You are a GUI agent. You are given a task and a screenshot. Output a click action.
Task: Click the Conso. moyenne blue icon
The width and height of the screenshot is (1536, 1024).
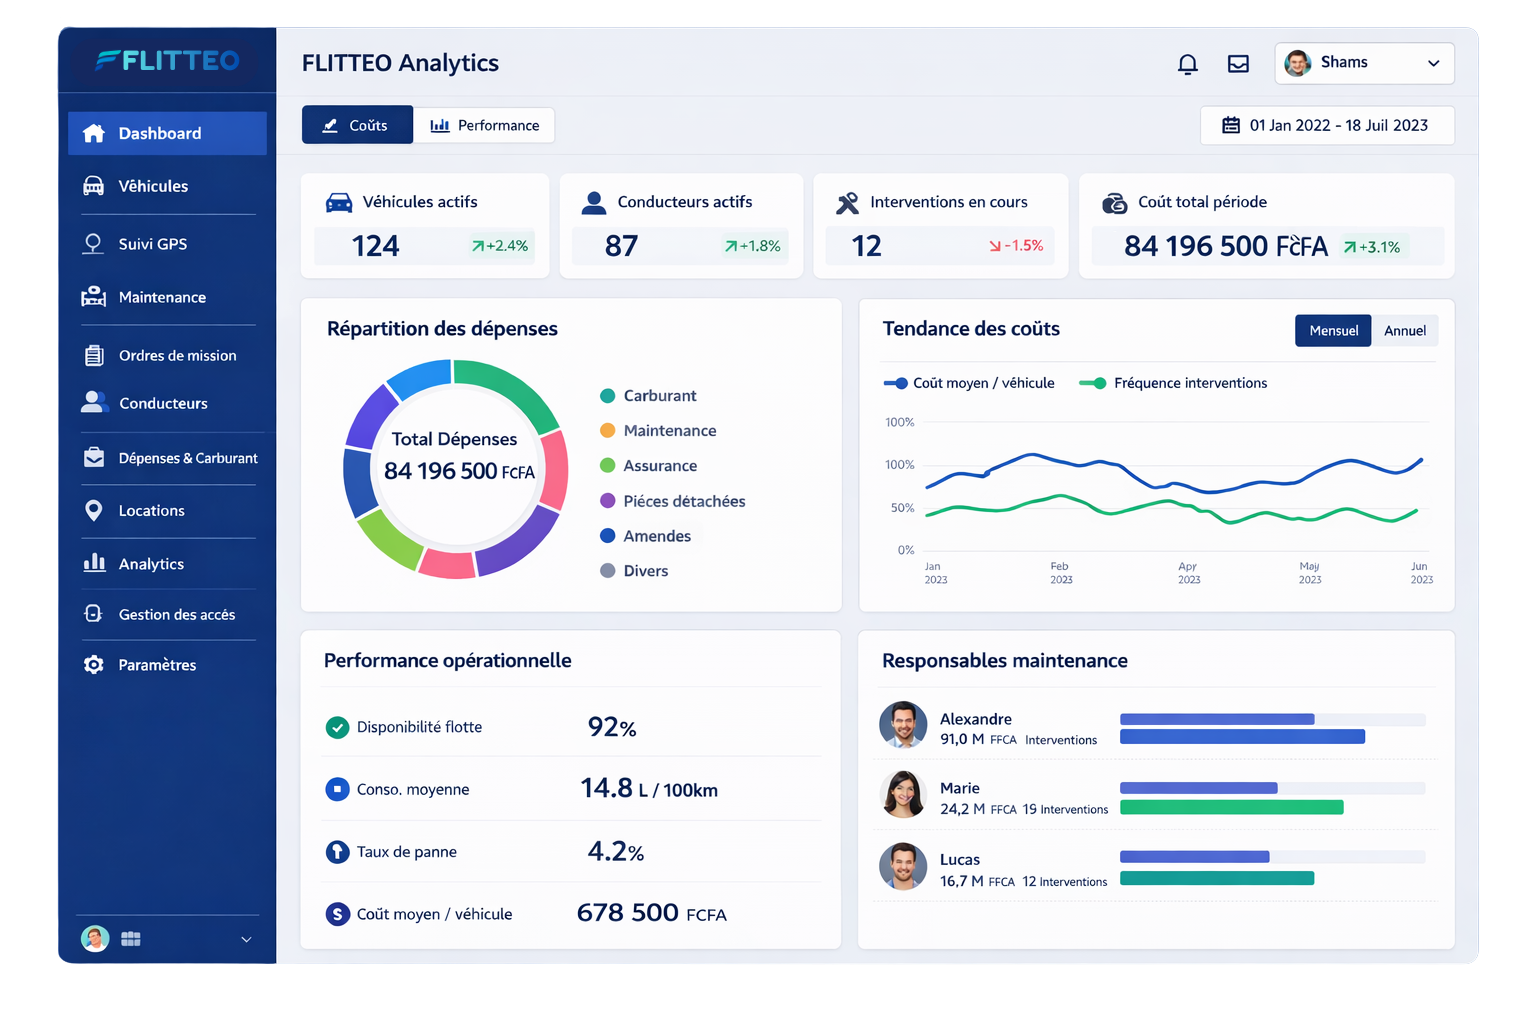pos(337,789)
